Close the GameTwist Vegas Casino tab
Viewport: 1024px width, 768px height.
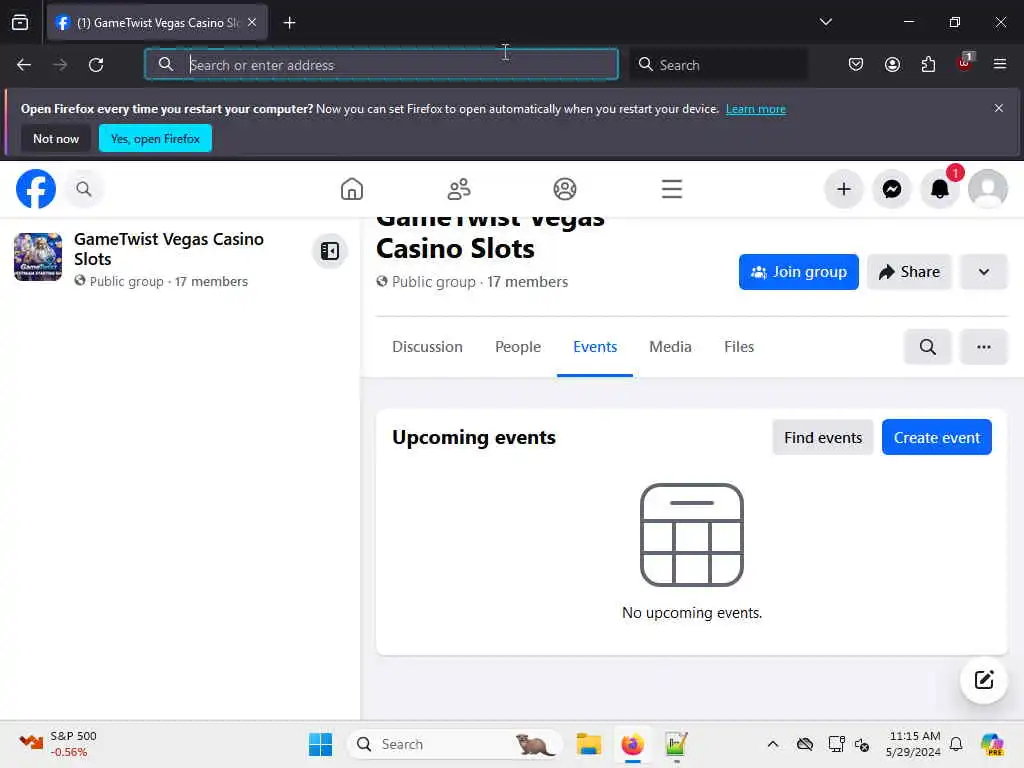[252, 23]
